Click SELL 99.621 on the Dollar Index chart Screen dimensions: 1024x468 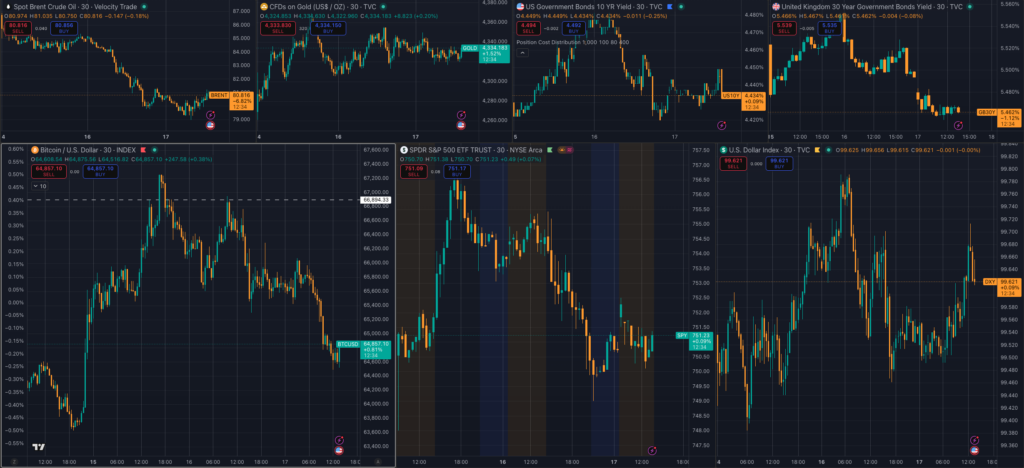[733, 164]
